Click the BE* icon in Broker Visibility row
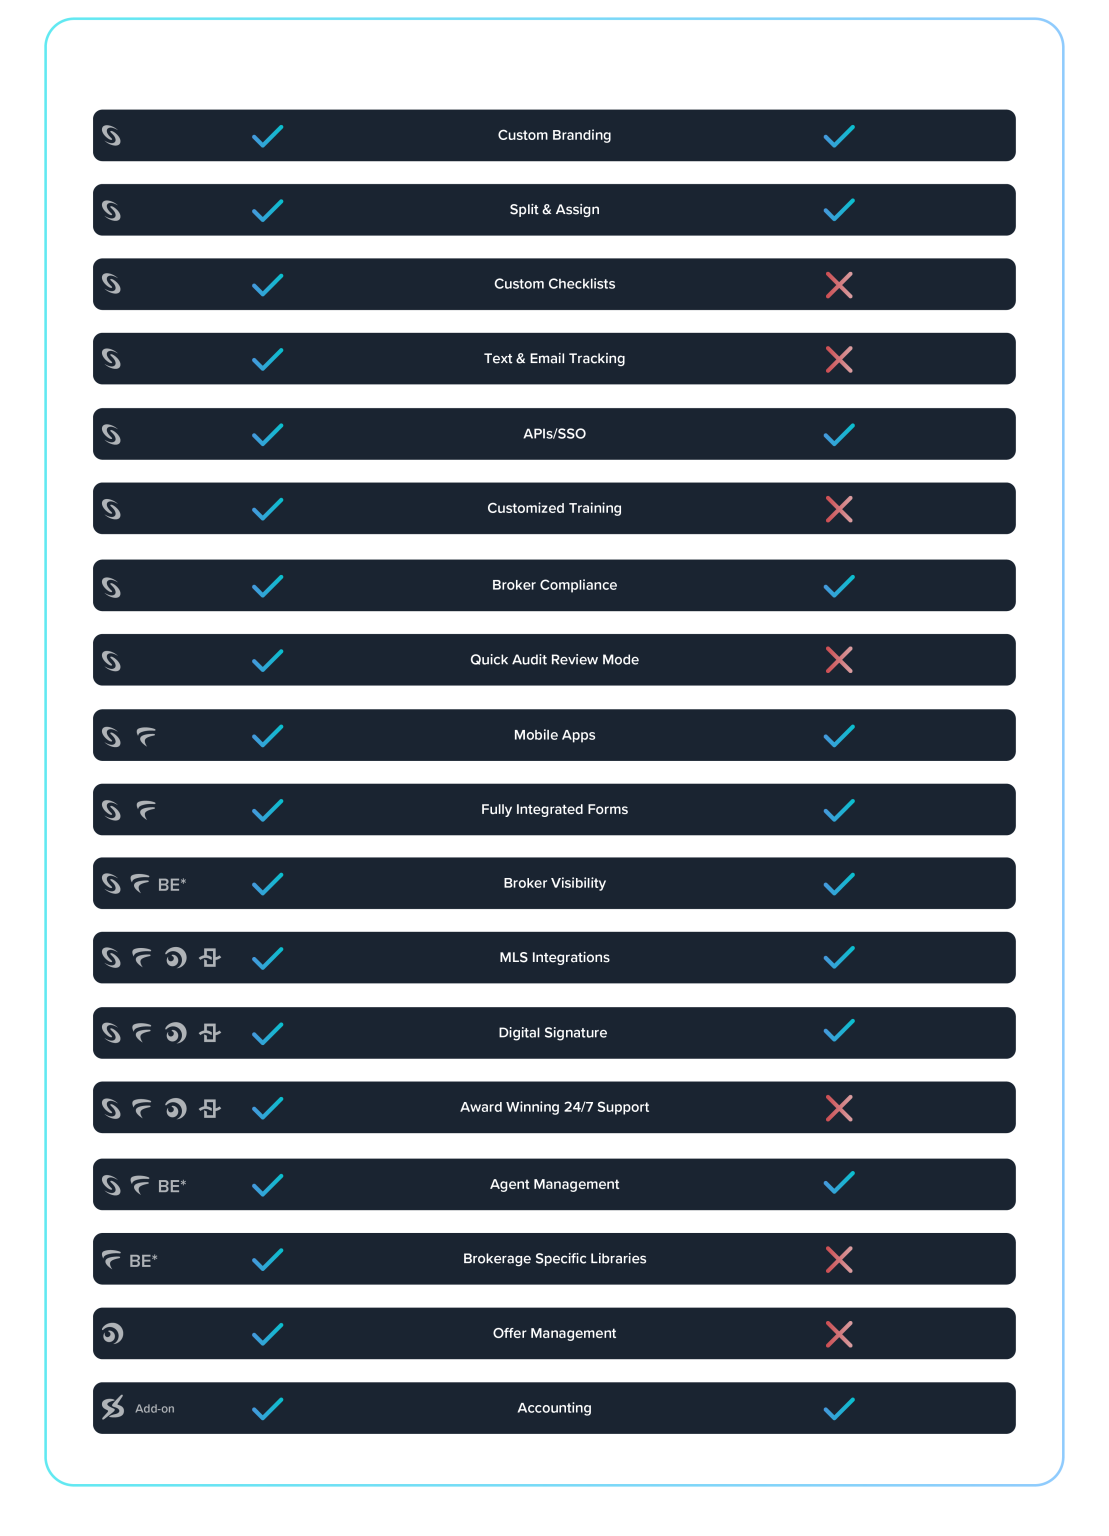The width and height of the screenshot is (1109, 1536). [x=172, y=884]
